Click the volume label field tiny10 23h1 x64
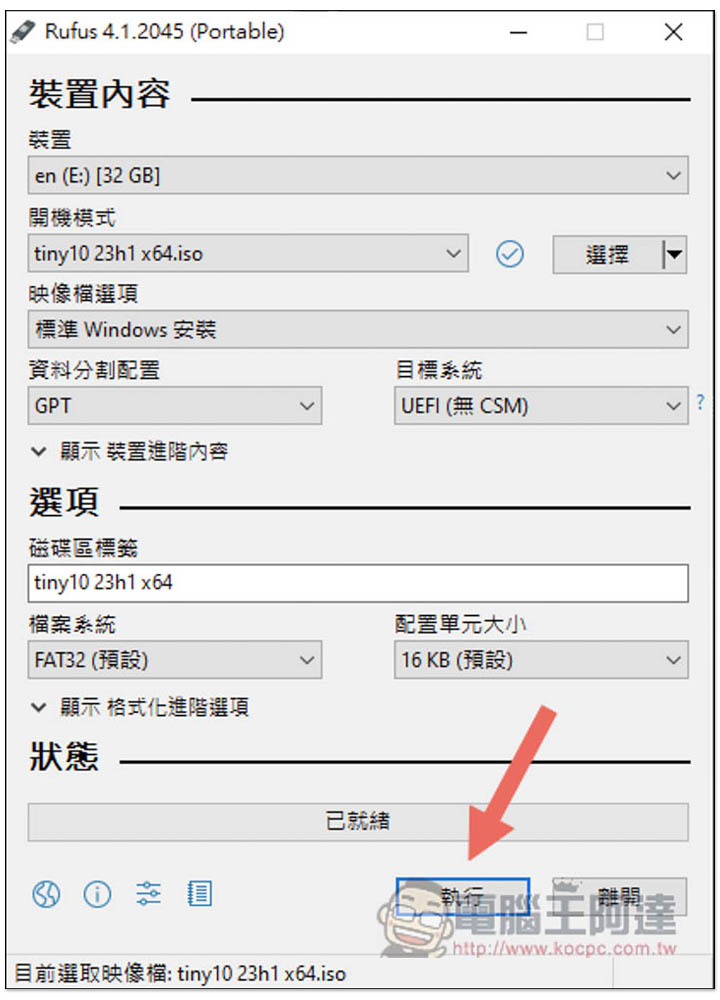This screenshot has width=720, height=1000. point(358,583)
